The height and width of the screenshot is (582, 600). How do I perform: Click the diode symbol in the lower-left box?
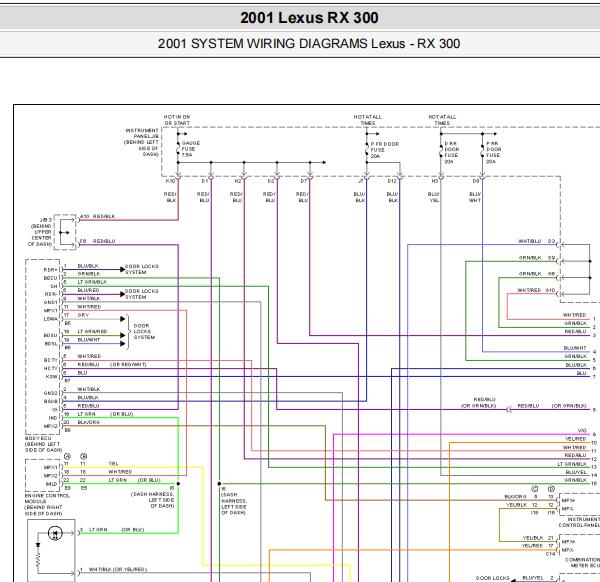click(55, 533)
